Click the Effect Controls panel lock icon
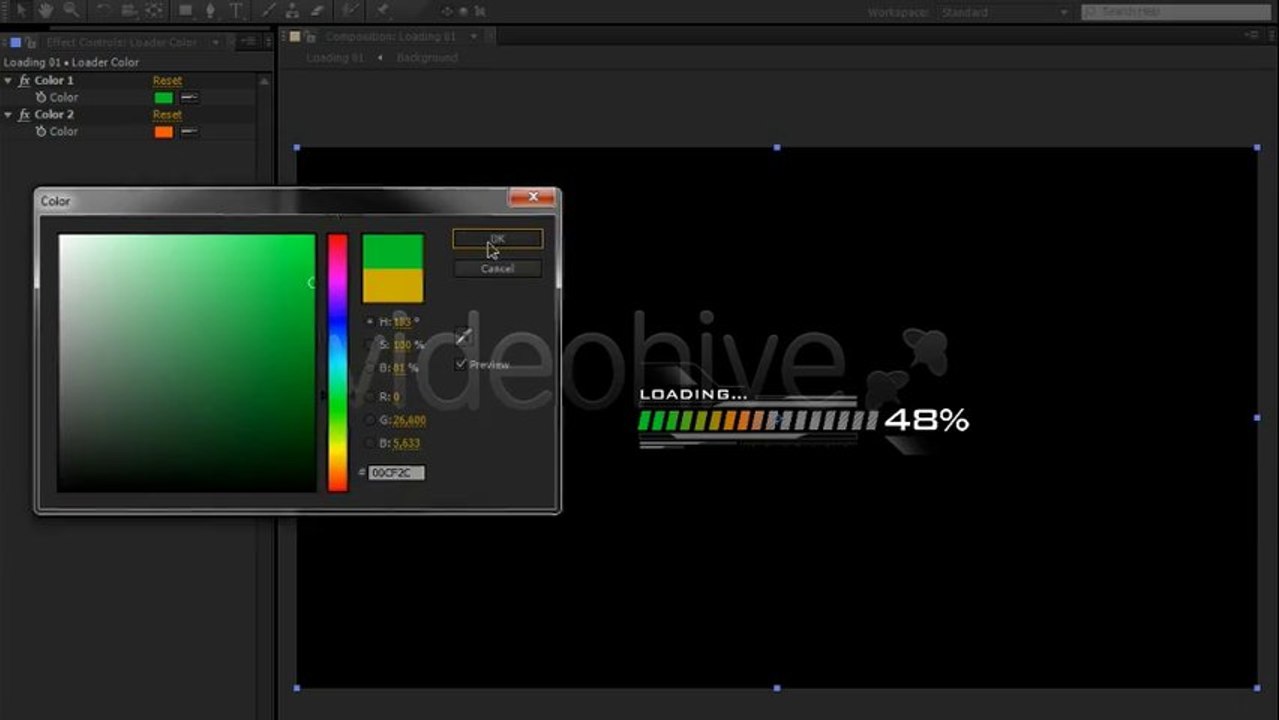The image size is (1279, 720). tap(33, 42)
